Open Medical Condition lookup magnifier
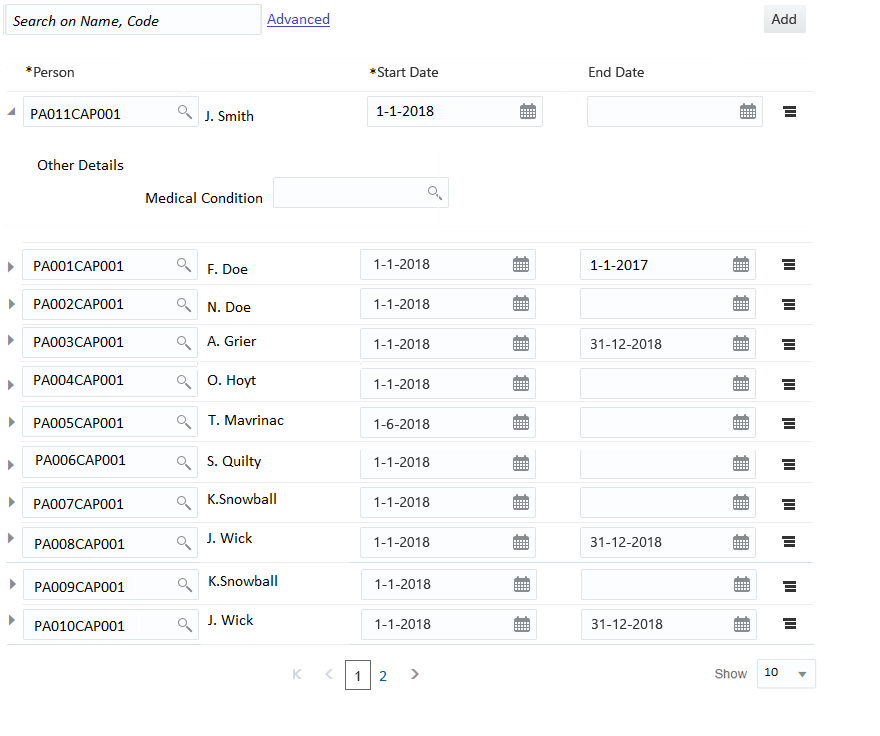Viewport: 880px width, 736px height. [434, 193]
